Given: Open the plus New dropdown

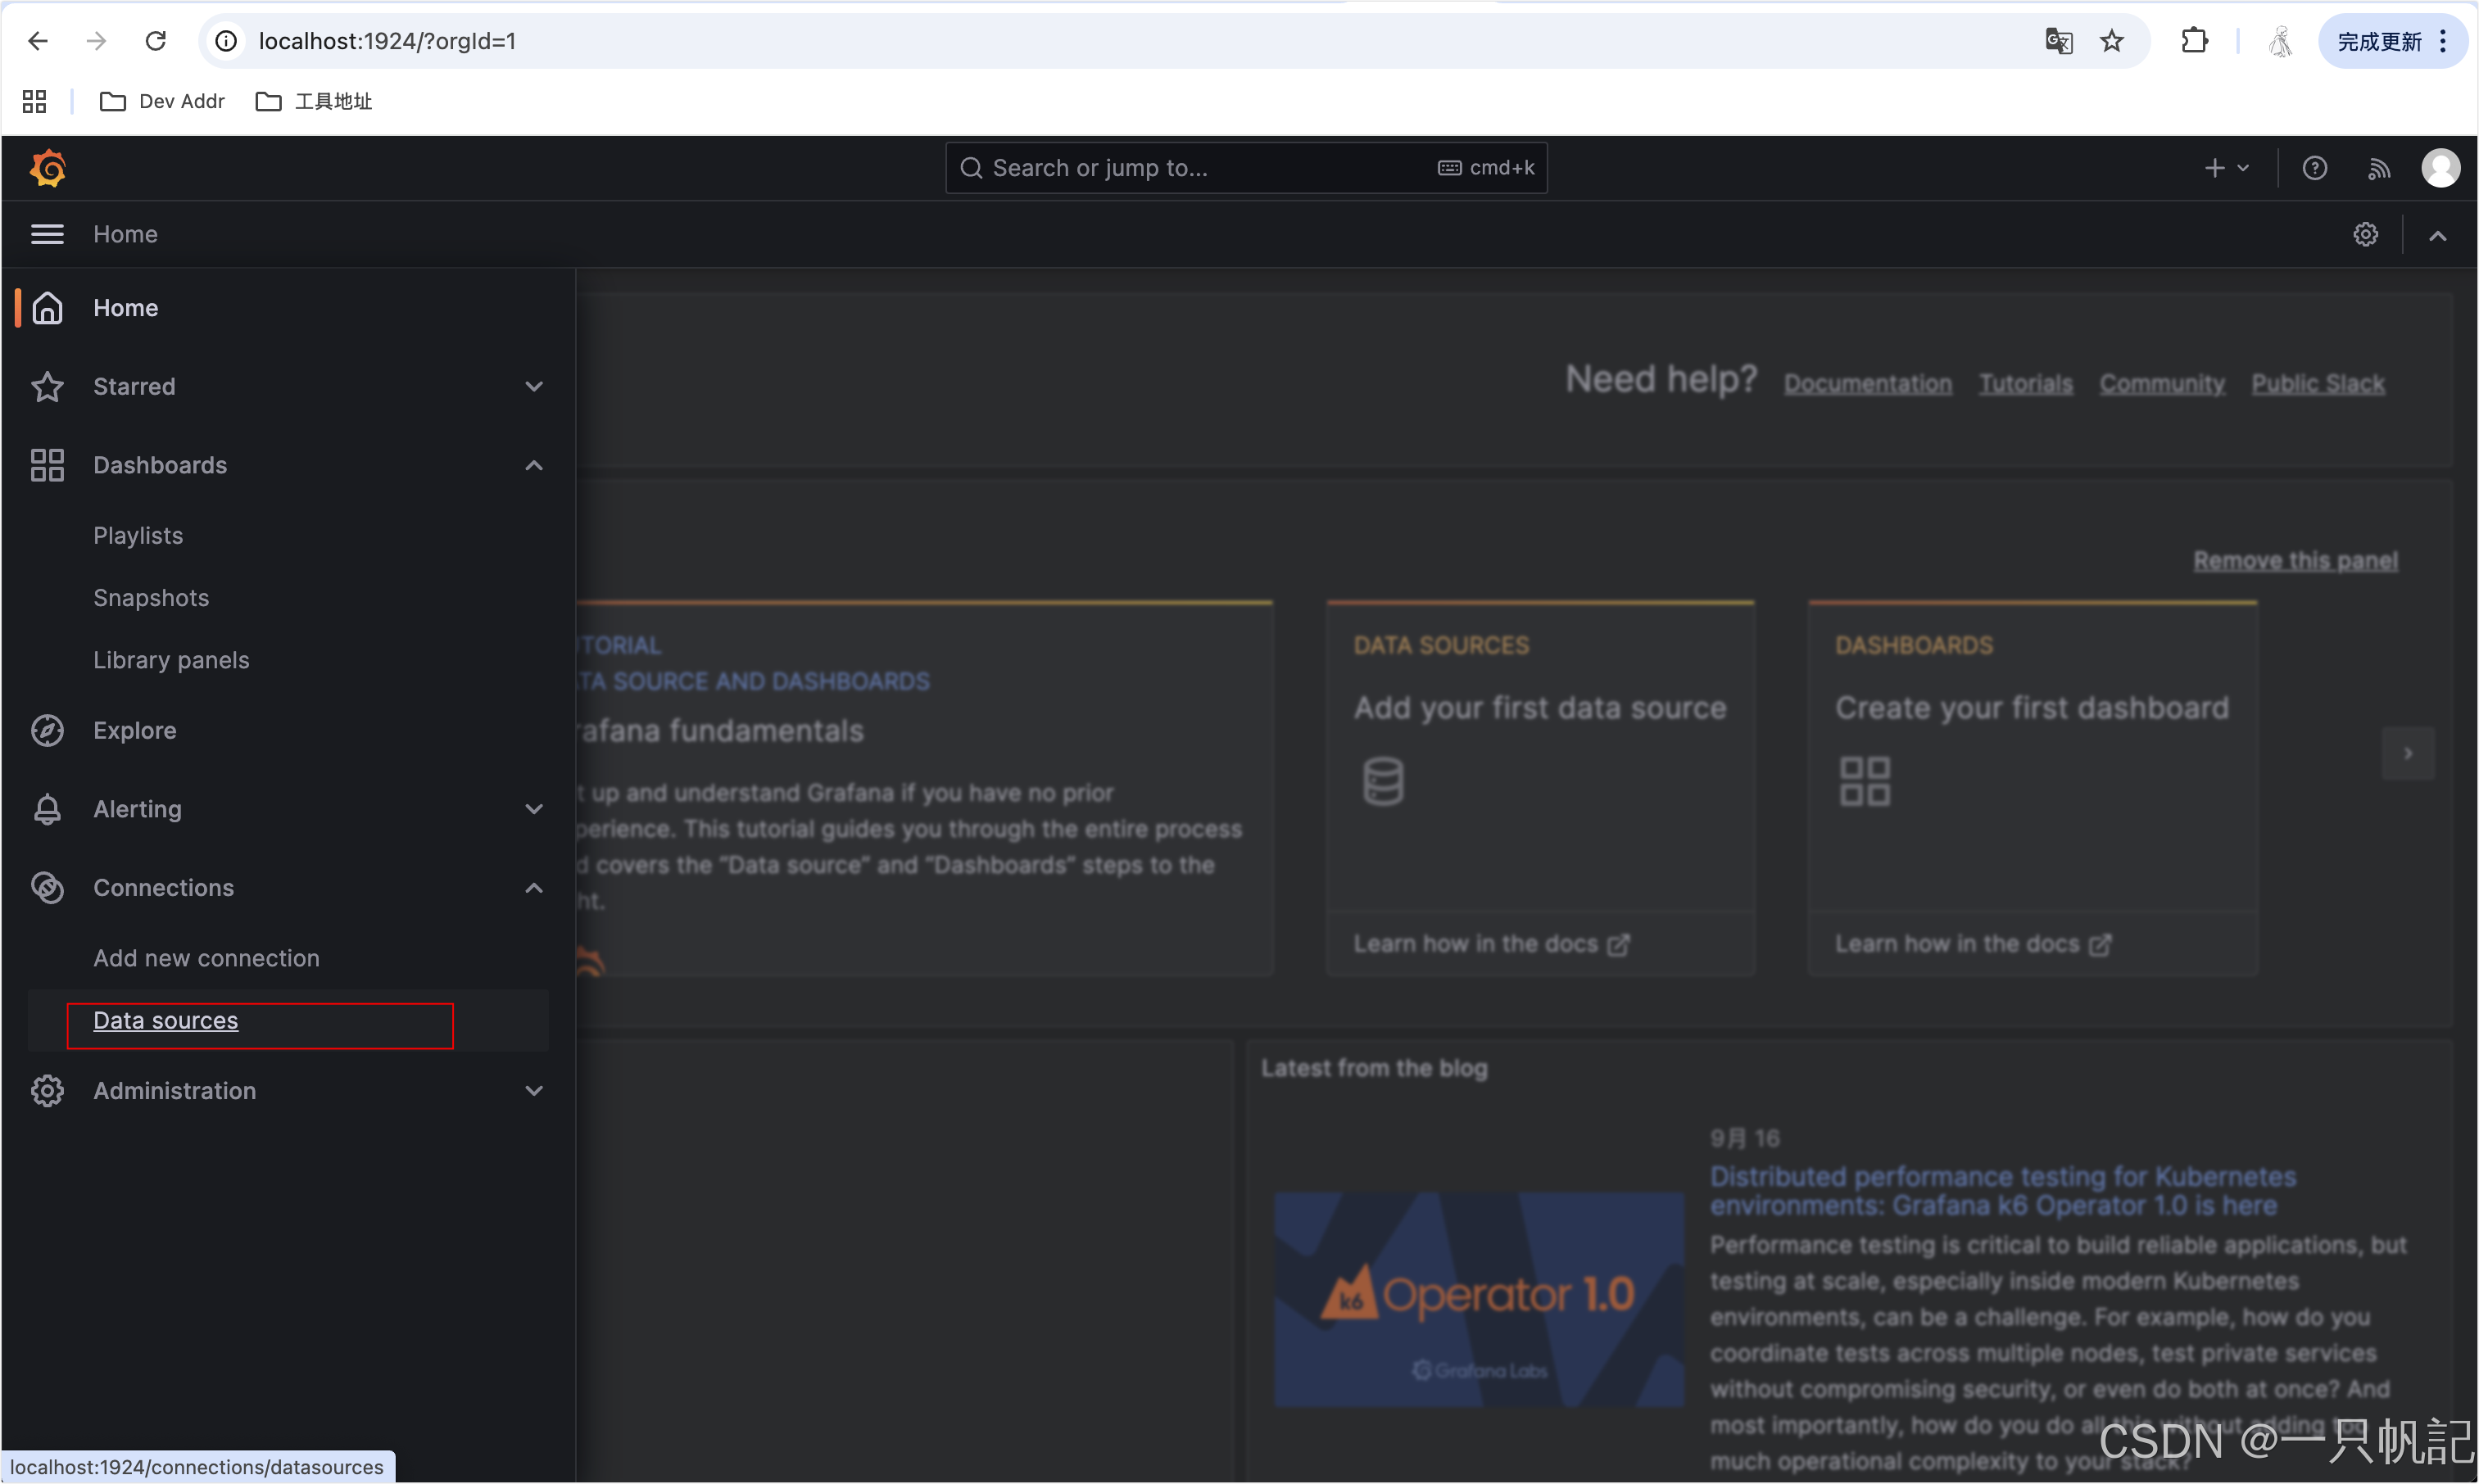Looking at the screenshot, I should click(x=2226, y=168).
